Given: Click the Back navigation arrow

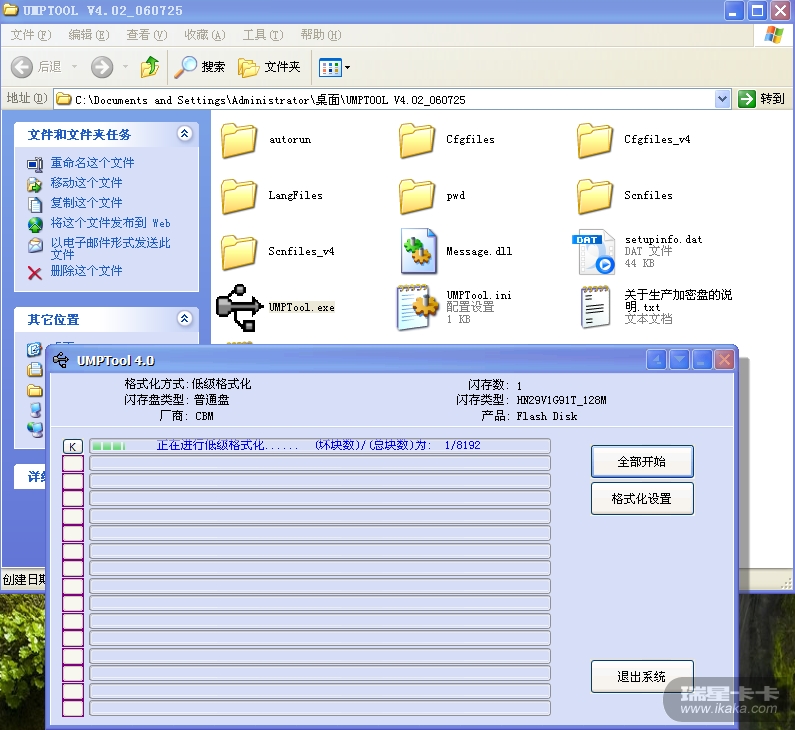Looking at the screenshot, I should coord(22,67).
